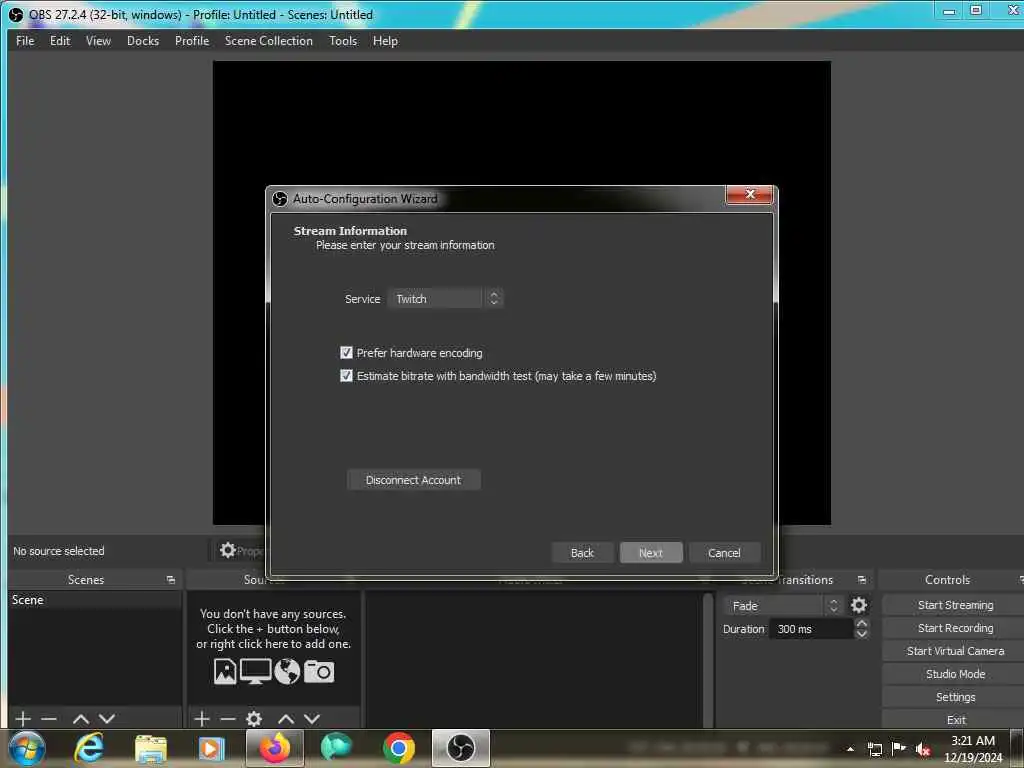
Task: Add a source with plus icon
Action: (x=202, y=719)
